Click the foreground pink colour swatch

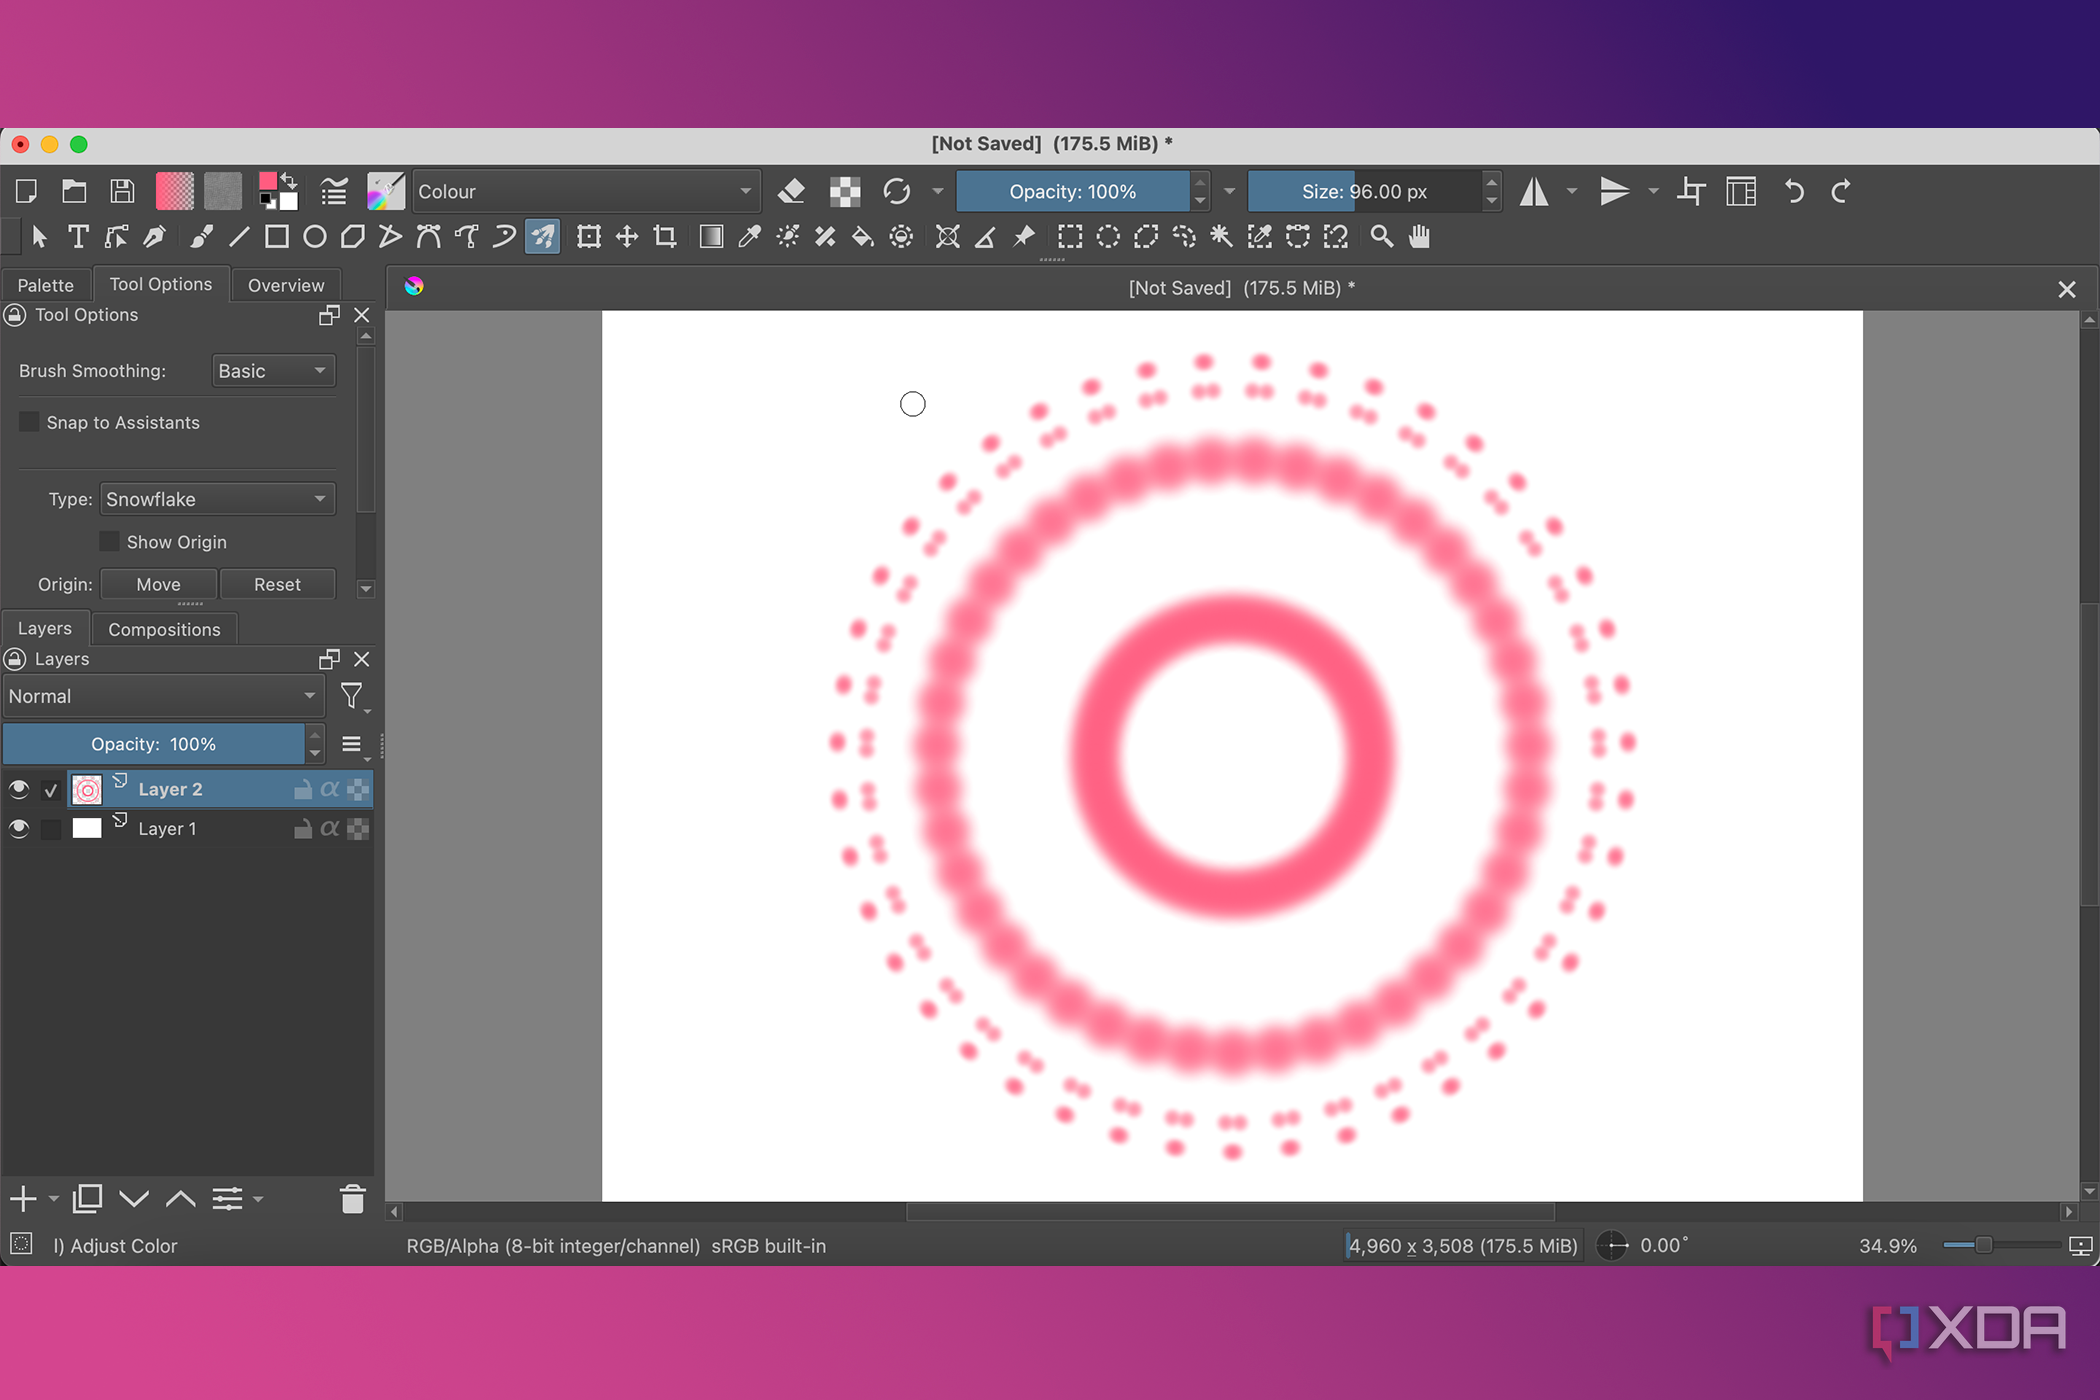click(268, 181)
